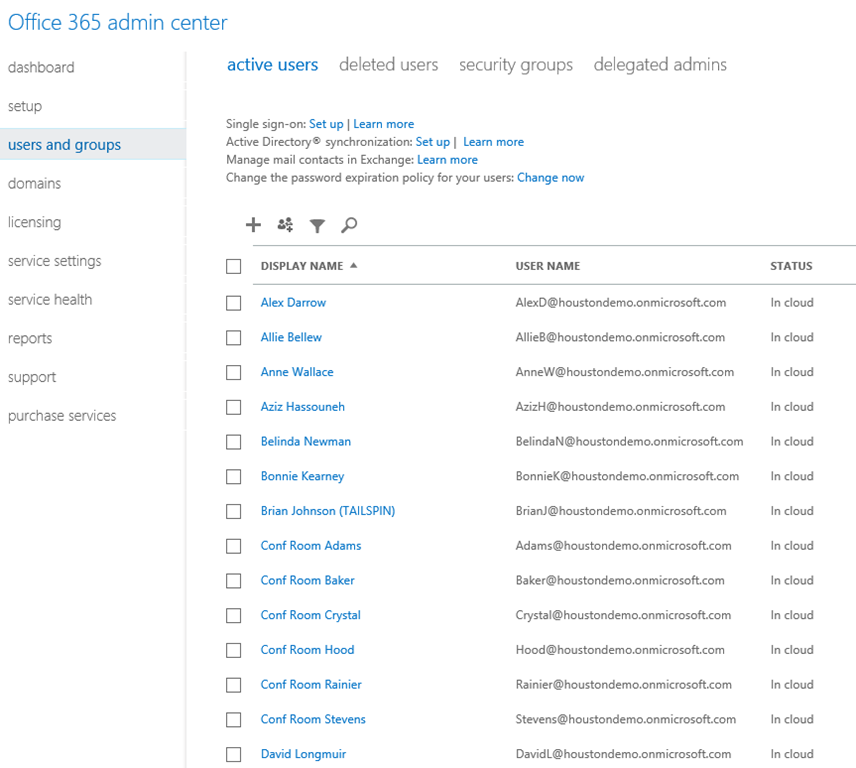The image size is (856, 768).
Task: Toggle the select-all checkbox in header
Action: (234, 266)
